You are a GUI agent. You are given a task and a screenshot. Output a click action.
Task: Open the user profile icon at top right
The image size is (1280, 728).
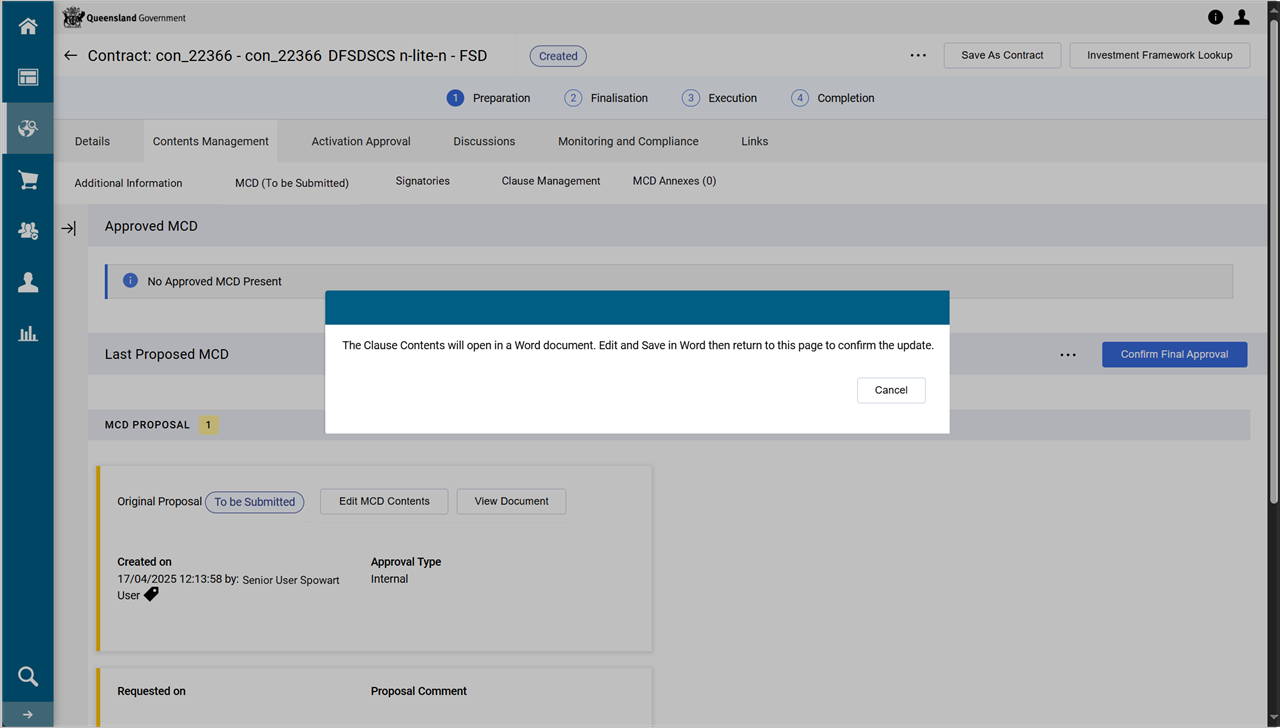tap(1241, 17)
